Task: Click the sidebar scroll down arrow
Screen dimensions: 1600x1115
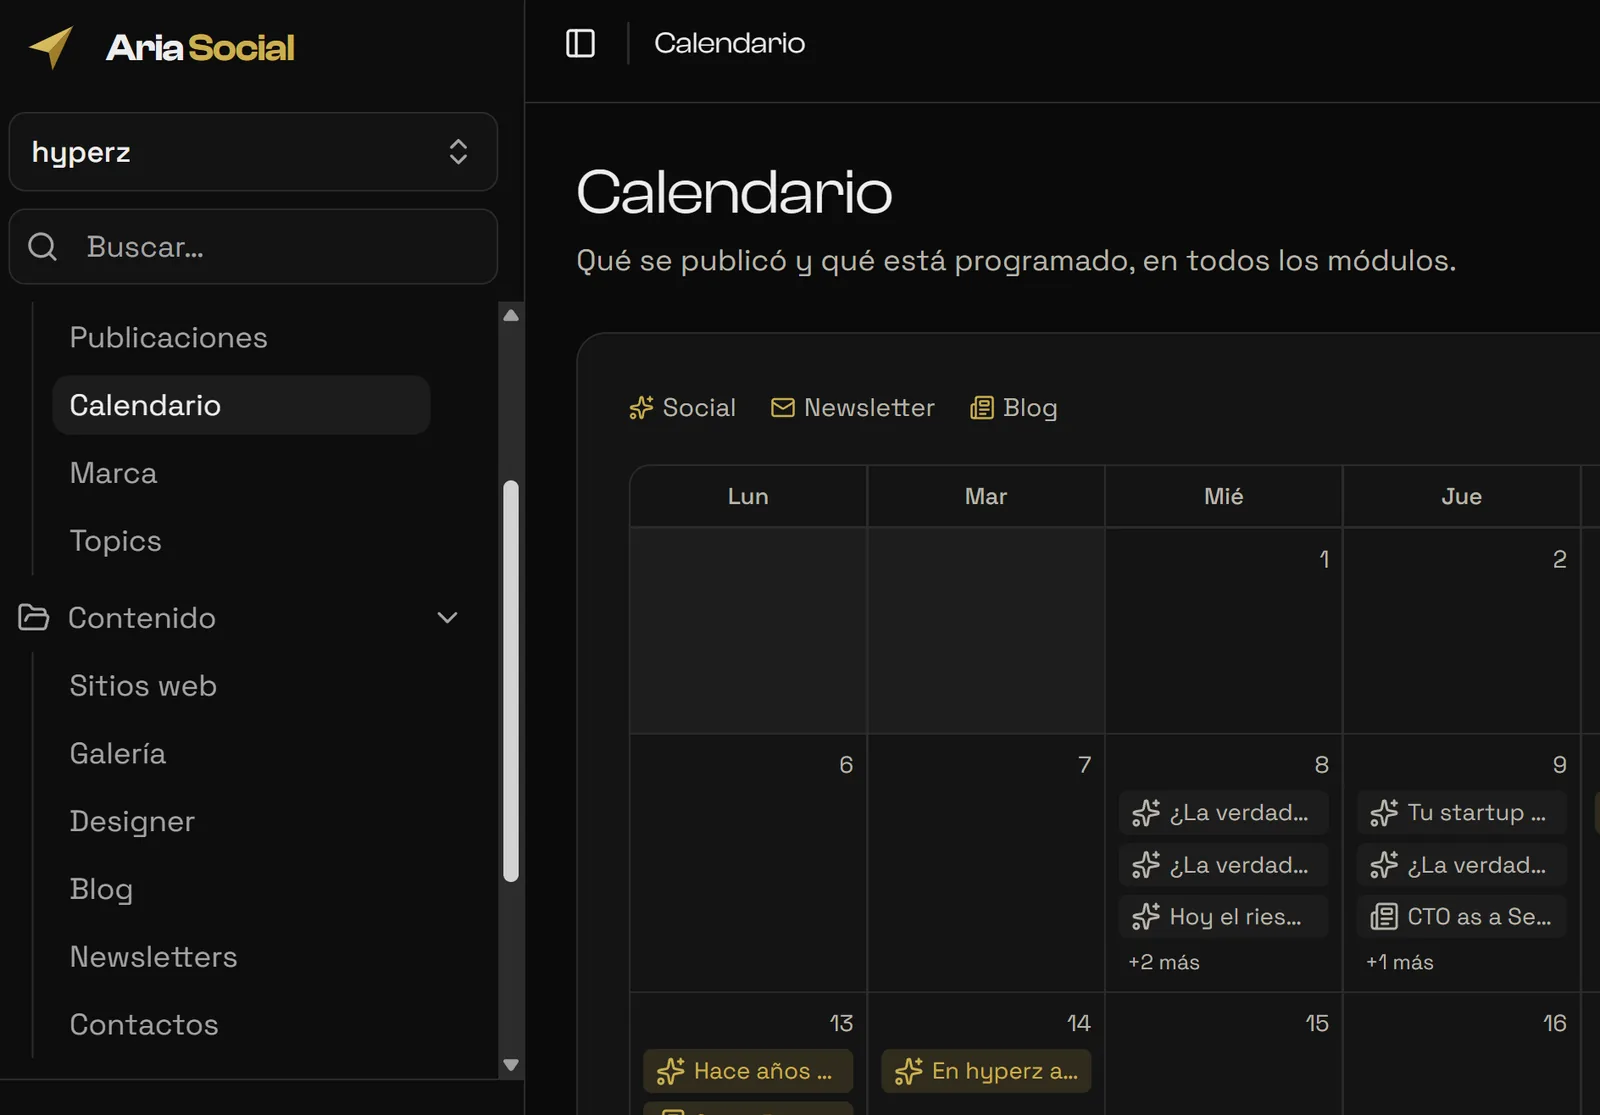Action: click(x=511, y=1065)
